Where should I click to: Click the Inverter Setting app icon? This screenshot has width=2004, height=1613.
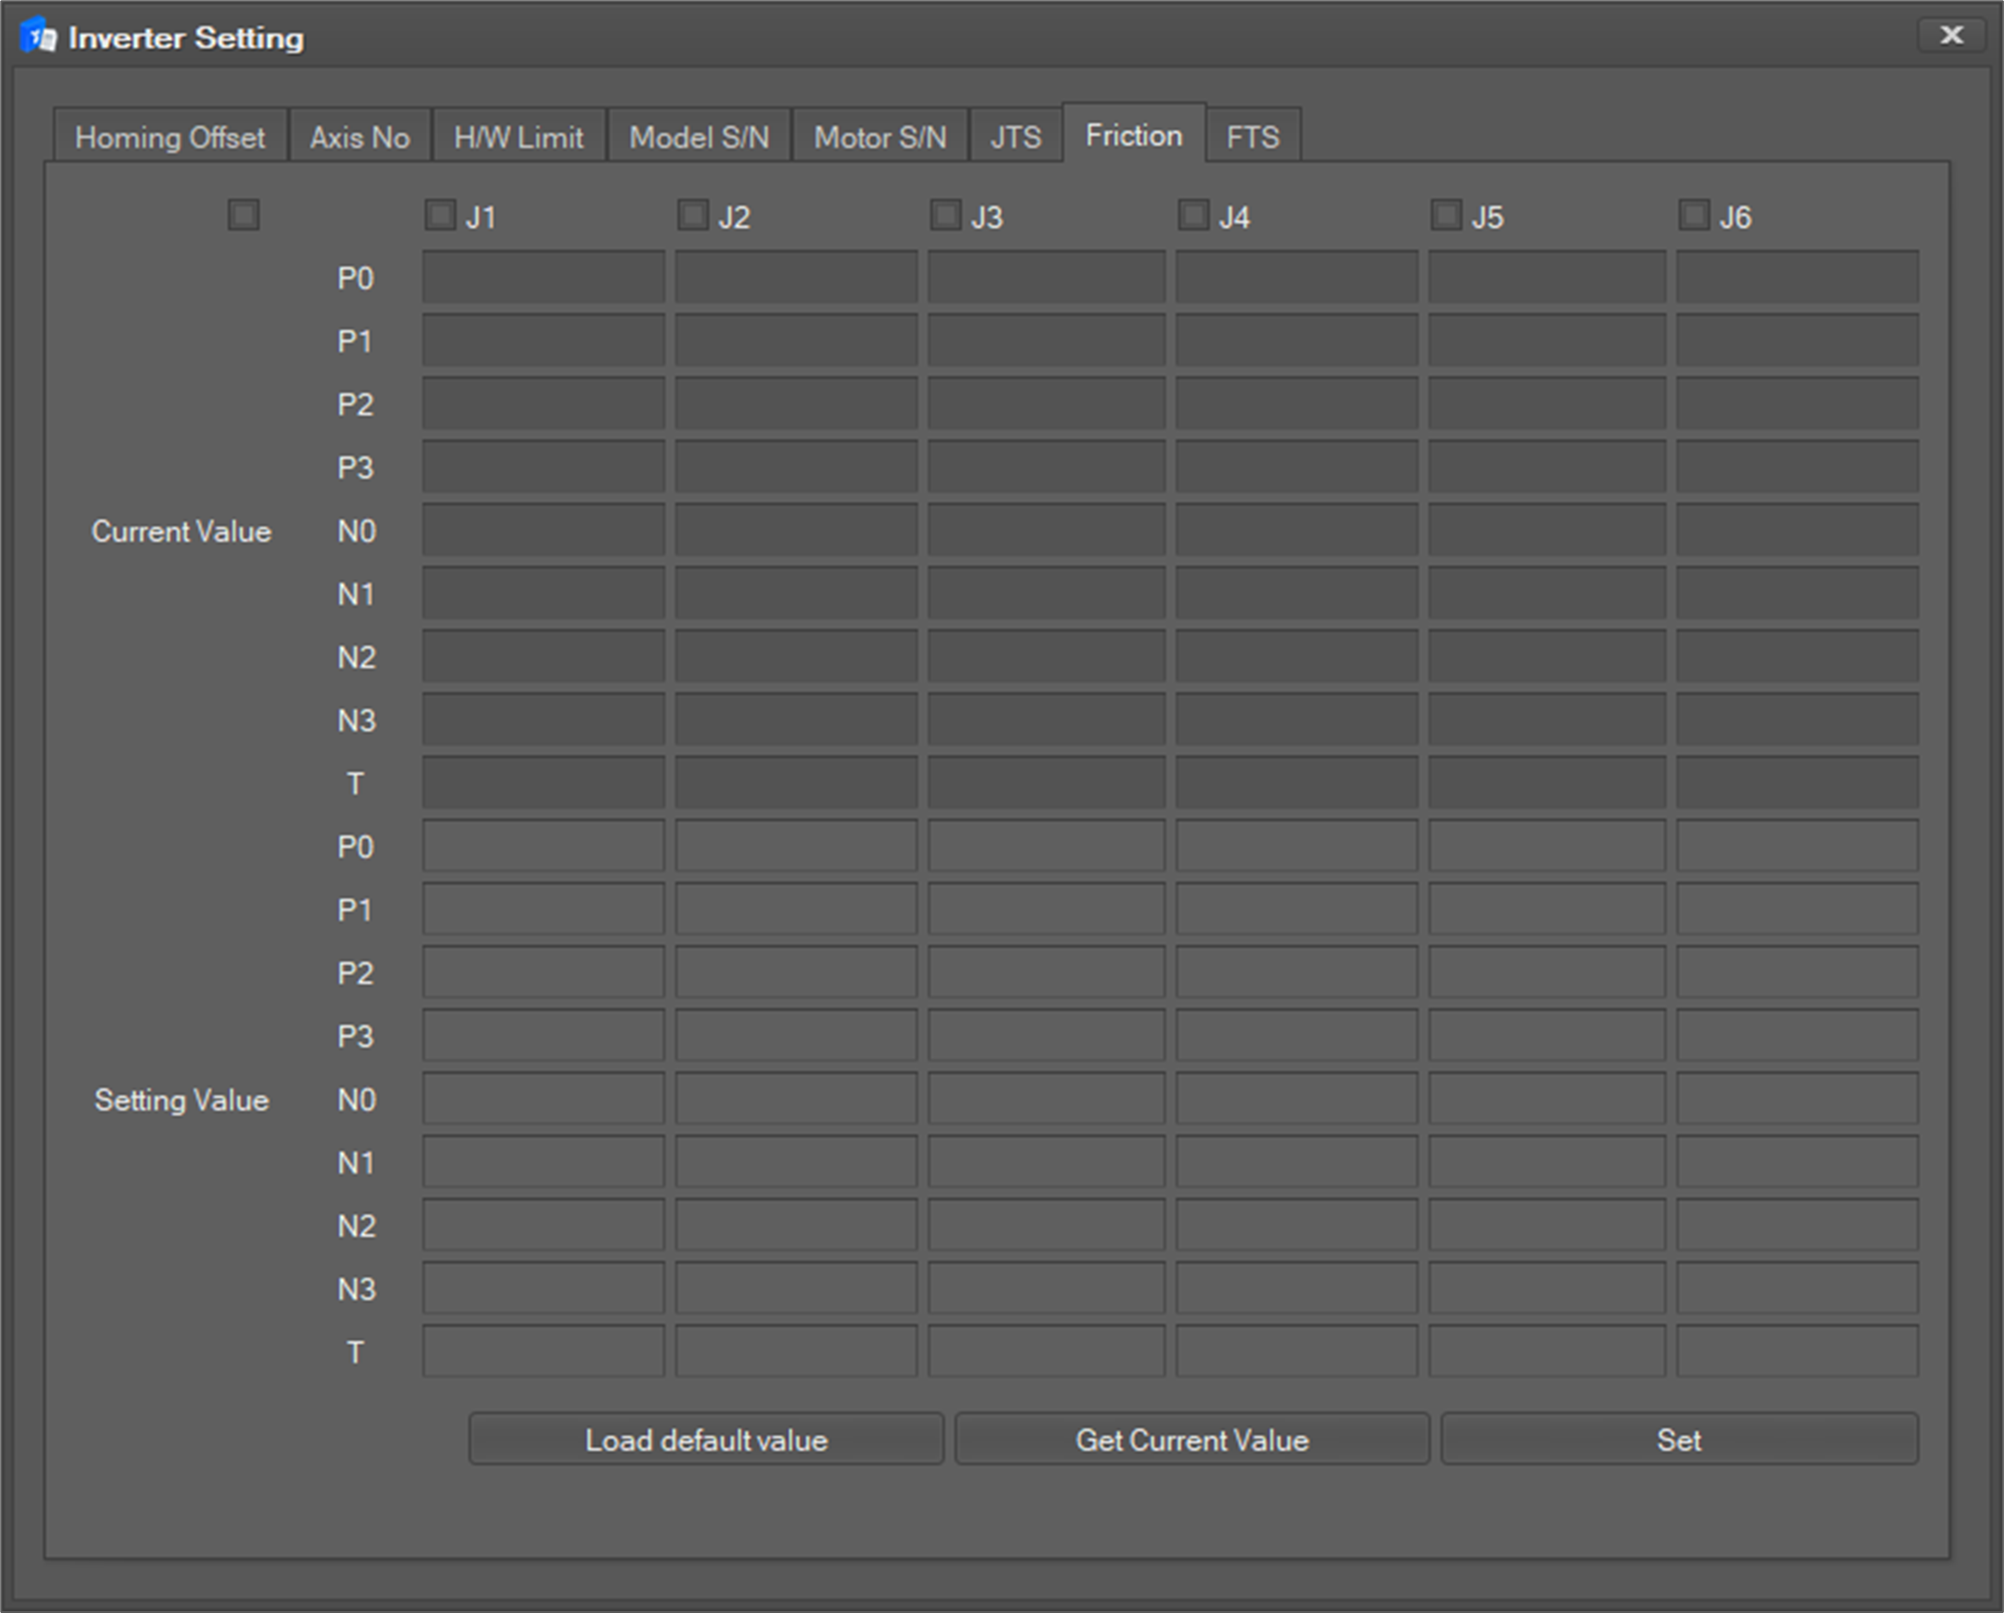tap(38, 37)
